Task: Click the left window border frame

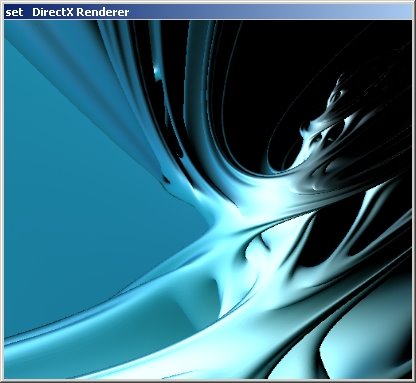Action: [2, 200]
